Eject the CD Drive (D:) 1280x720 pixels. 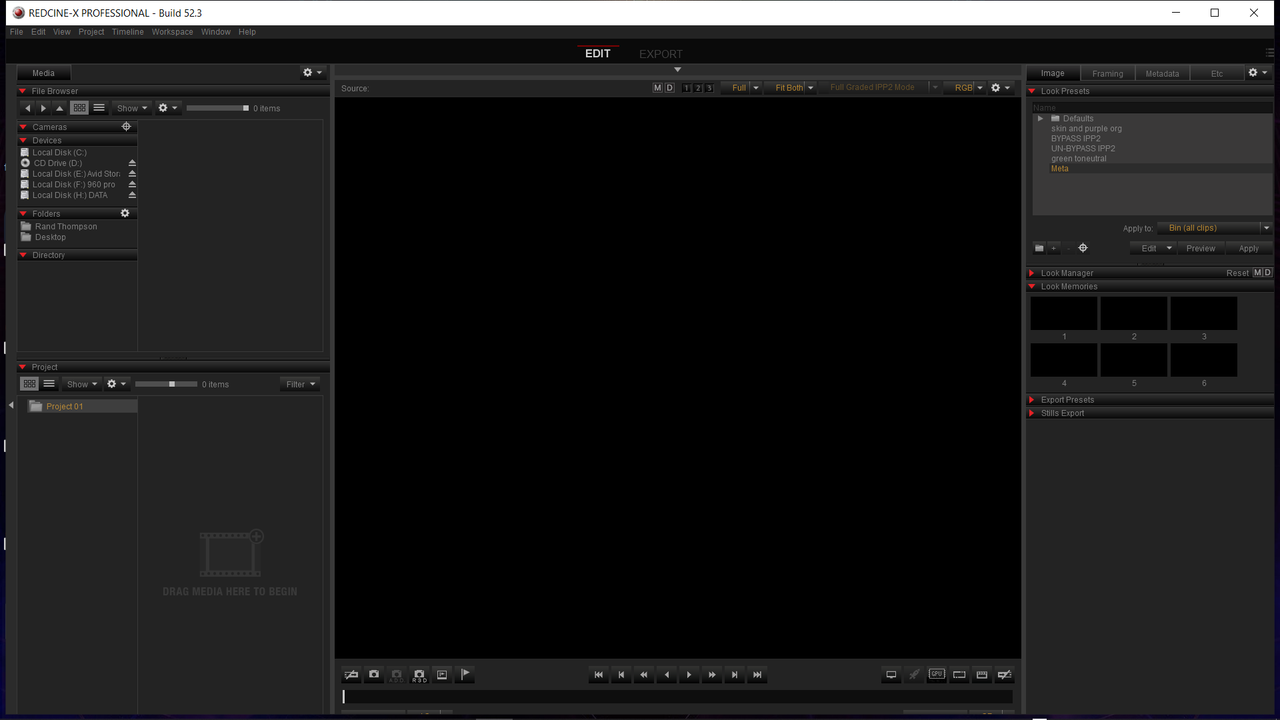click(x=132, y=163)
